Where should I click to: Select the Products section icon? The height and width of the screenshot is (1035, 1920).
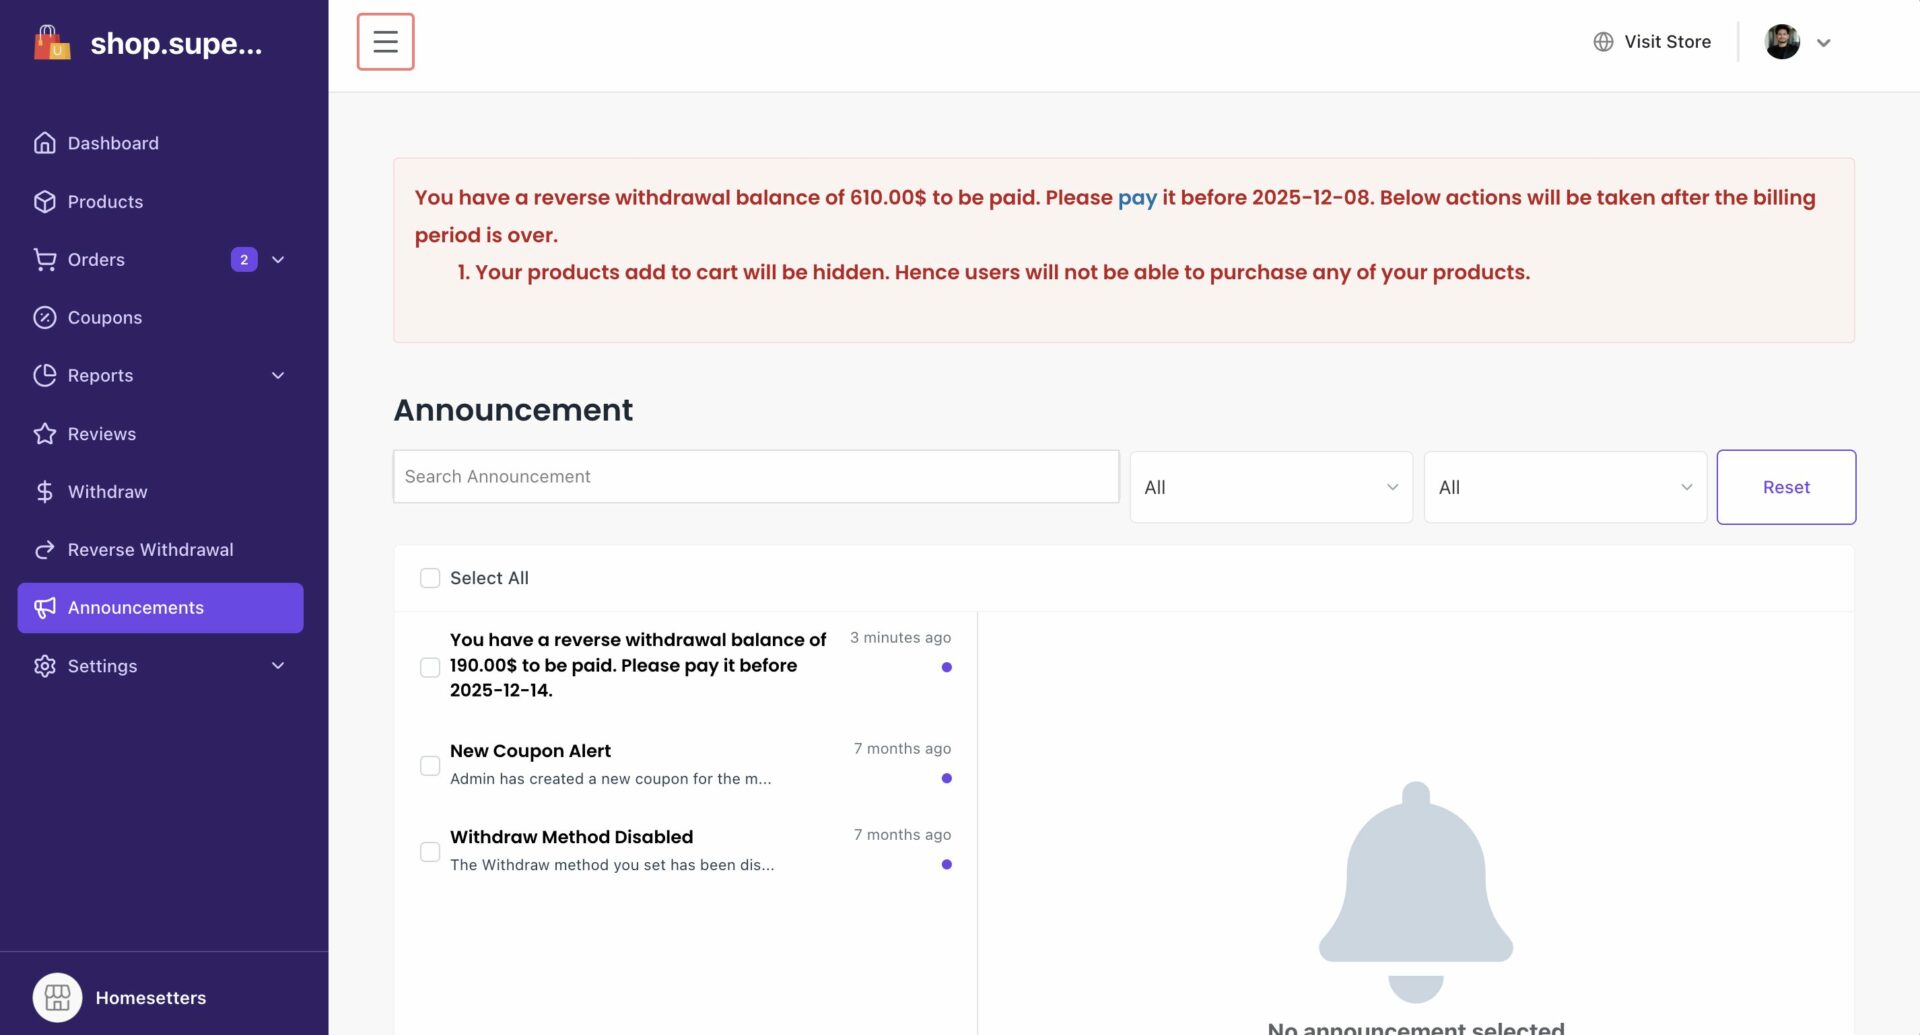[46, 201]
